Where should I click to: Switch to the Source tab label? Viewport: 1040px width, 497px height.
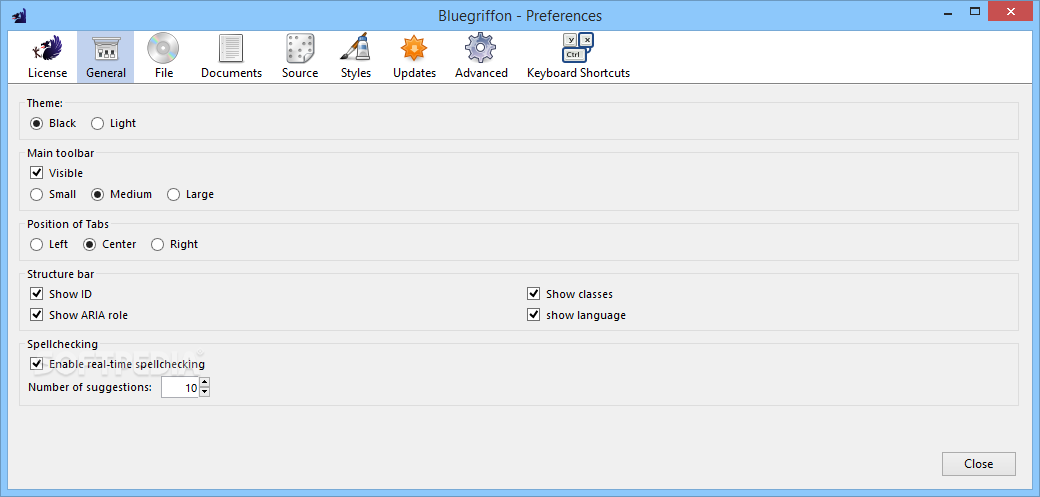tap(300, 73)
